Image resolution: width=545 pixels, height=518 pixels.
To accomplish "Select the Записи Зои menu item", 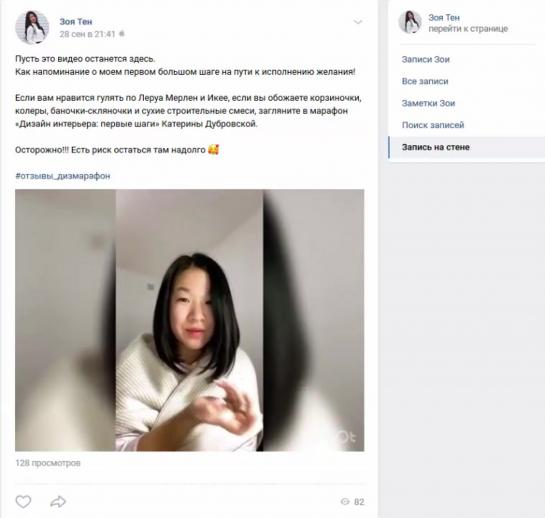I will pyautogui.click(x=425, y=59).
